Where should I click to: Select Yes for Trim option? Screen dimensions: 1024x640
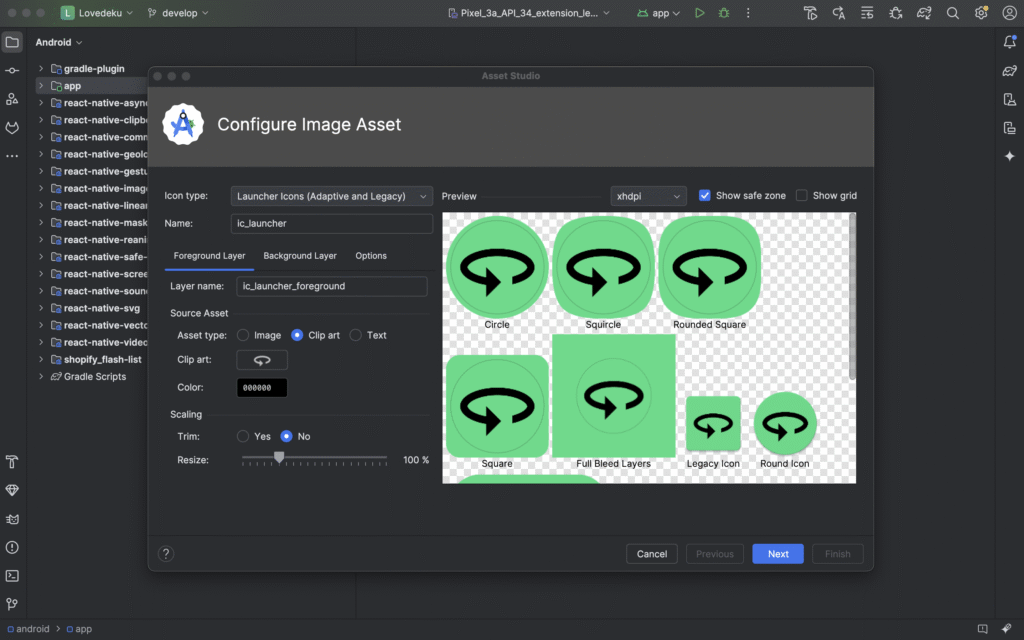(x=243, y=436)
